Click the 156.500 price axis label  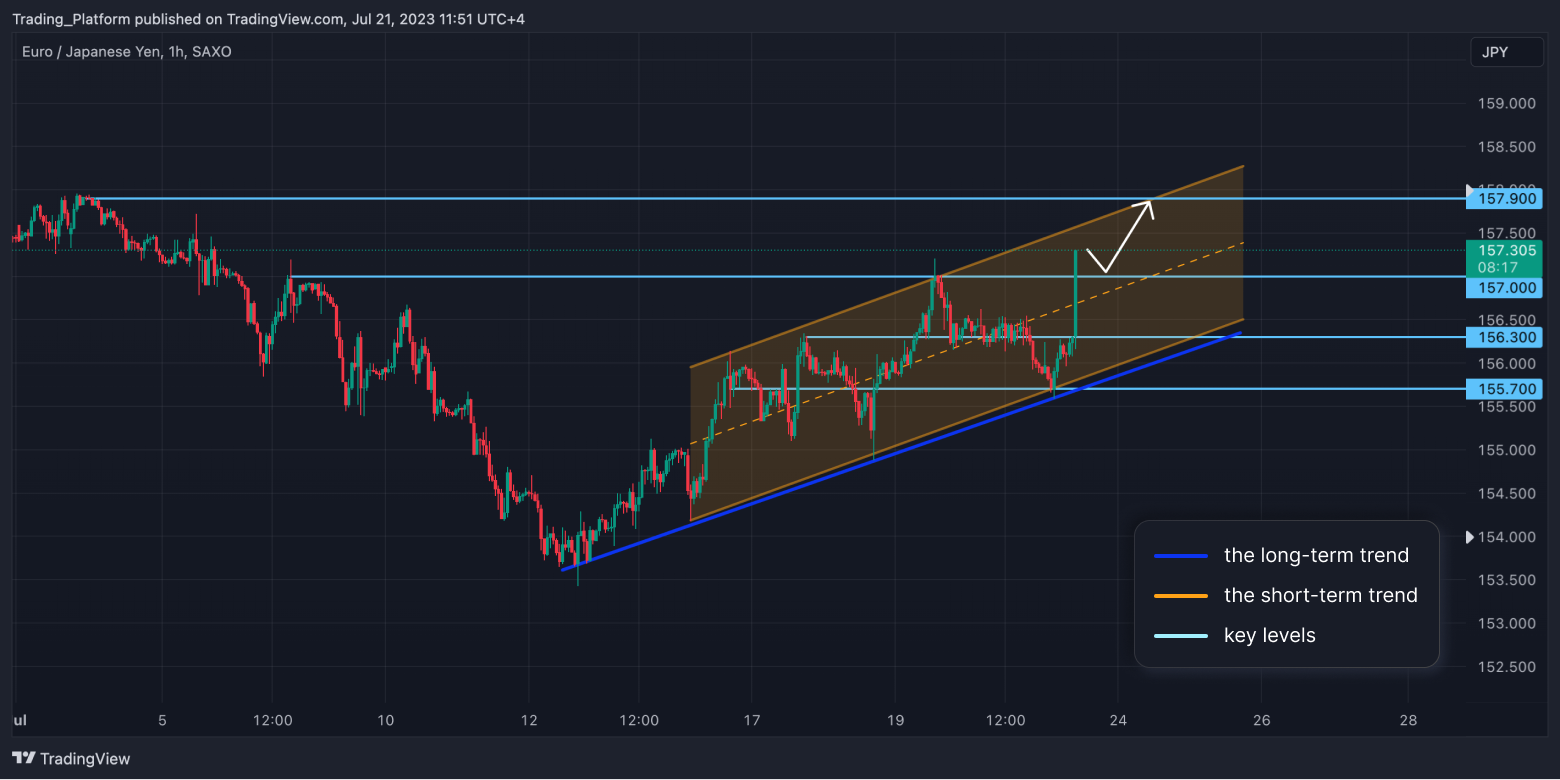[x=1507, y=320]
